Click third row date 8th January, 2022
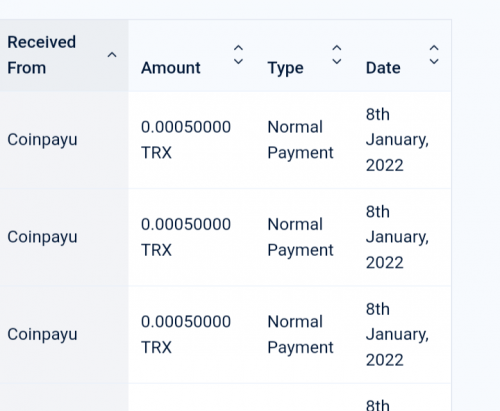500x411 pixels. coord(397,335)
